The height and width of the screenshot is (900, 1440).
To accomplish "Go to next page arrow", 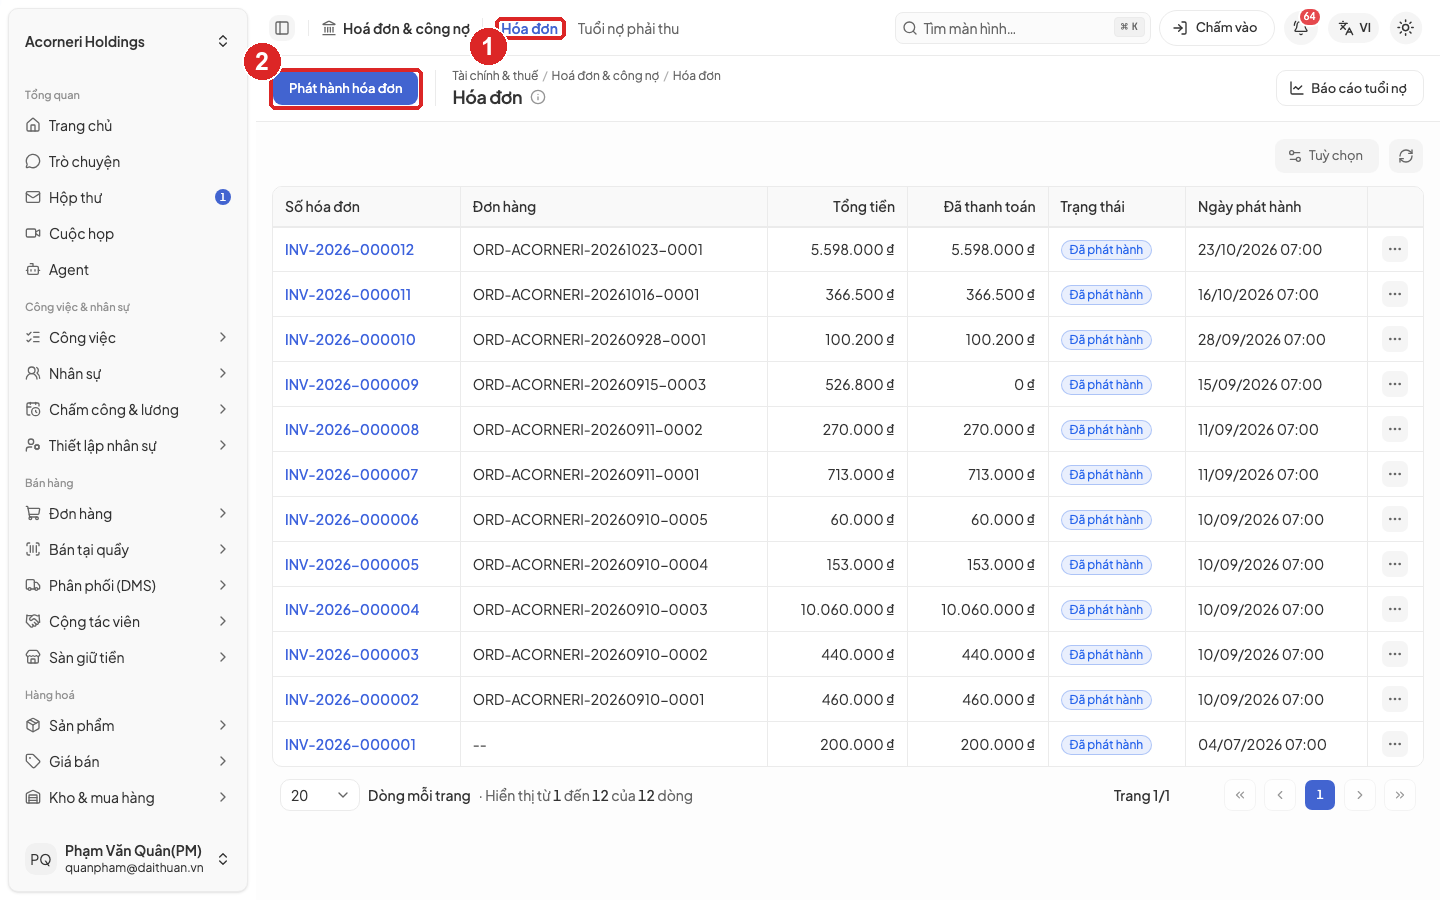I will (x=1360, y=795).
